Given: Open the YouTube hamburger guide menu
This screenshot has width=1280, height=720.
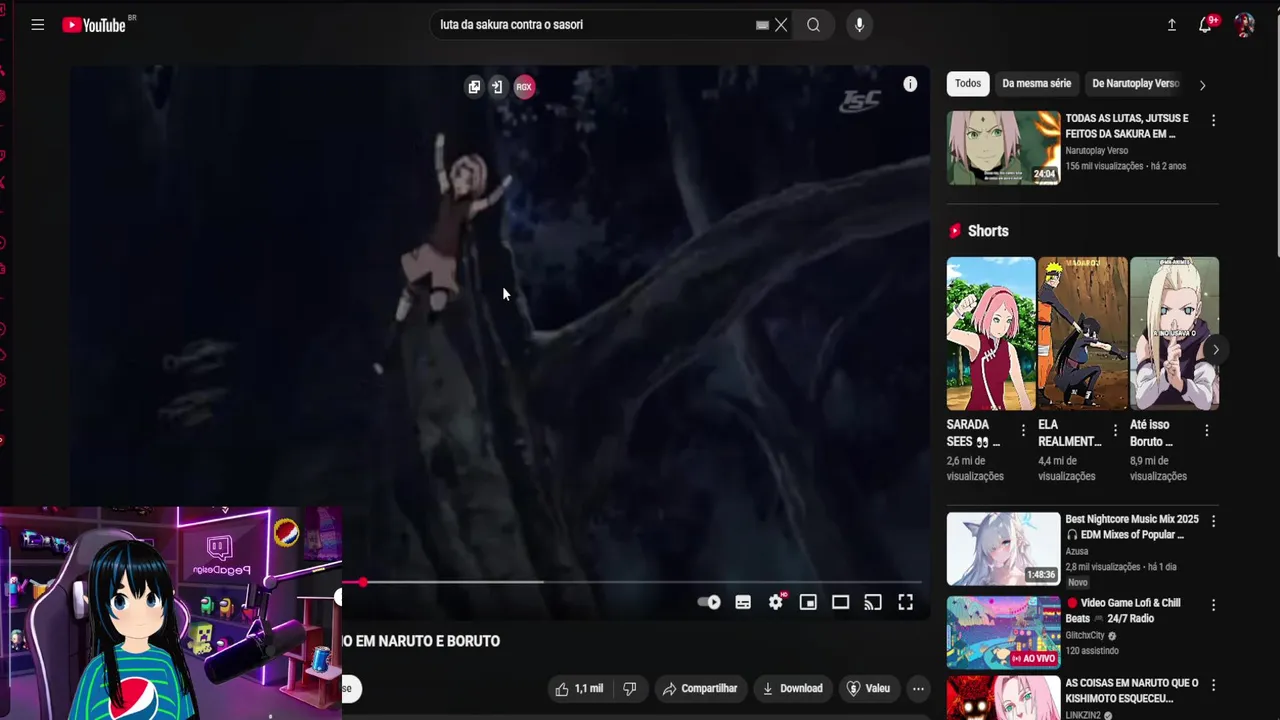Looking at the screenshot, I should (x=37, y=25).
